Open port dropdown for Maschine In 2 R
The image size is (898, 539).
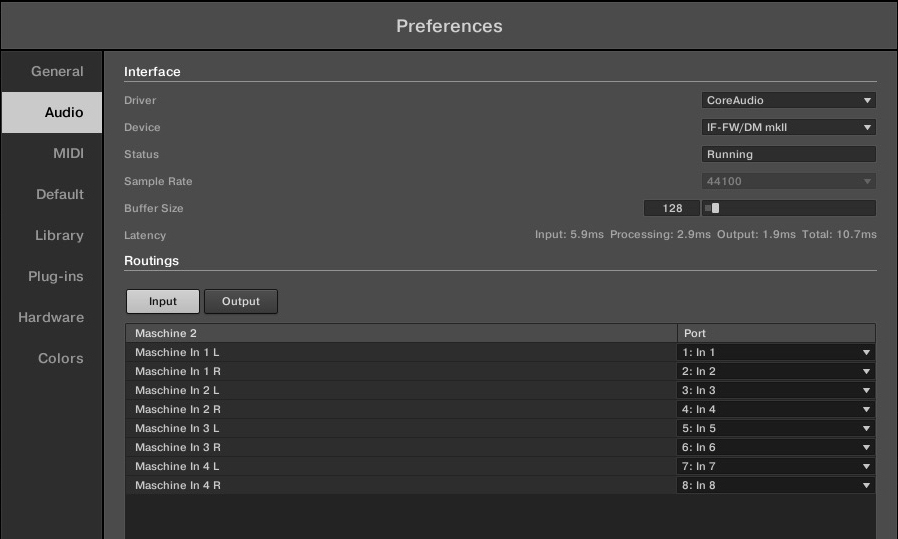(x=776, y=409)
